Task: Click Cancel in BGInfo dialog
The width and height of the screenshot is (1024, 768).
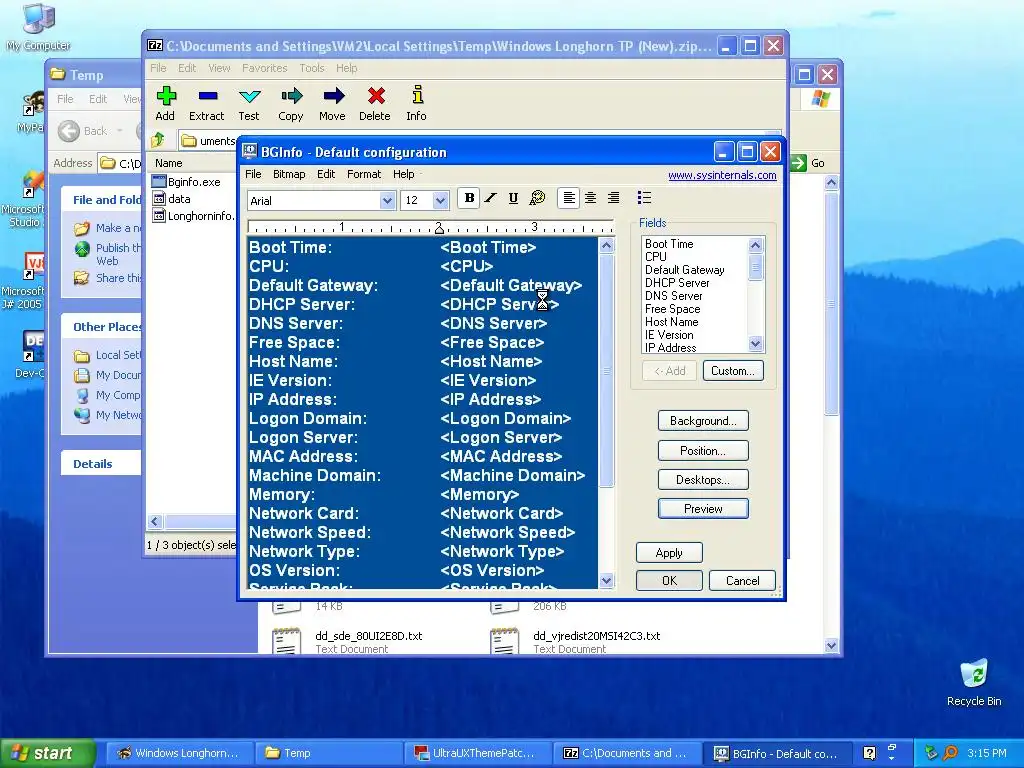Action: tap(743, 581)
